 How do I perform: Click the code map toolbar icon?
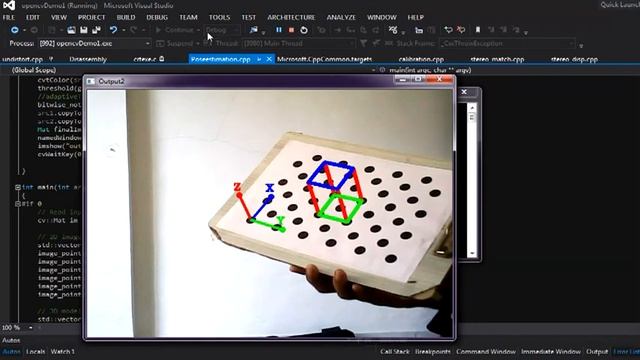click(419, 30)
